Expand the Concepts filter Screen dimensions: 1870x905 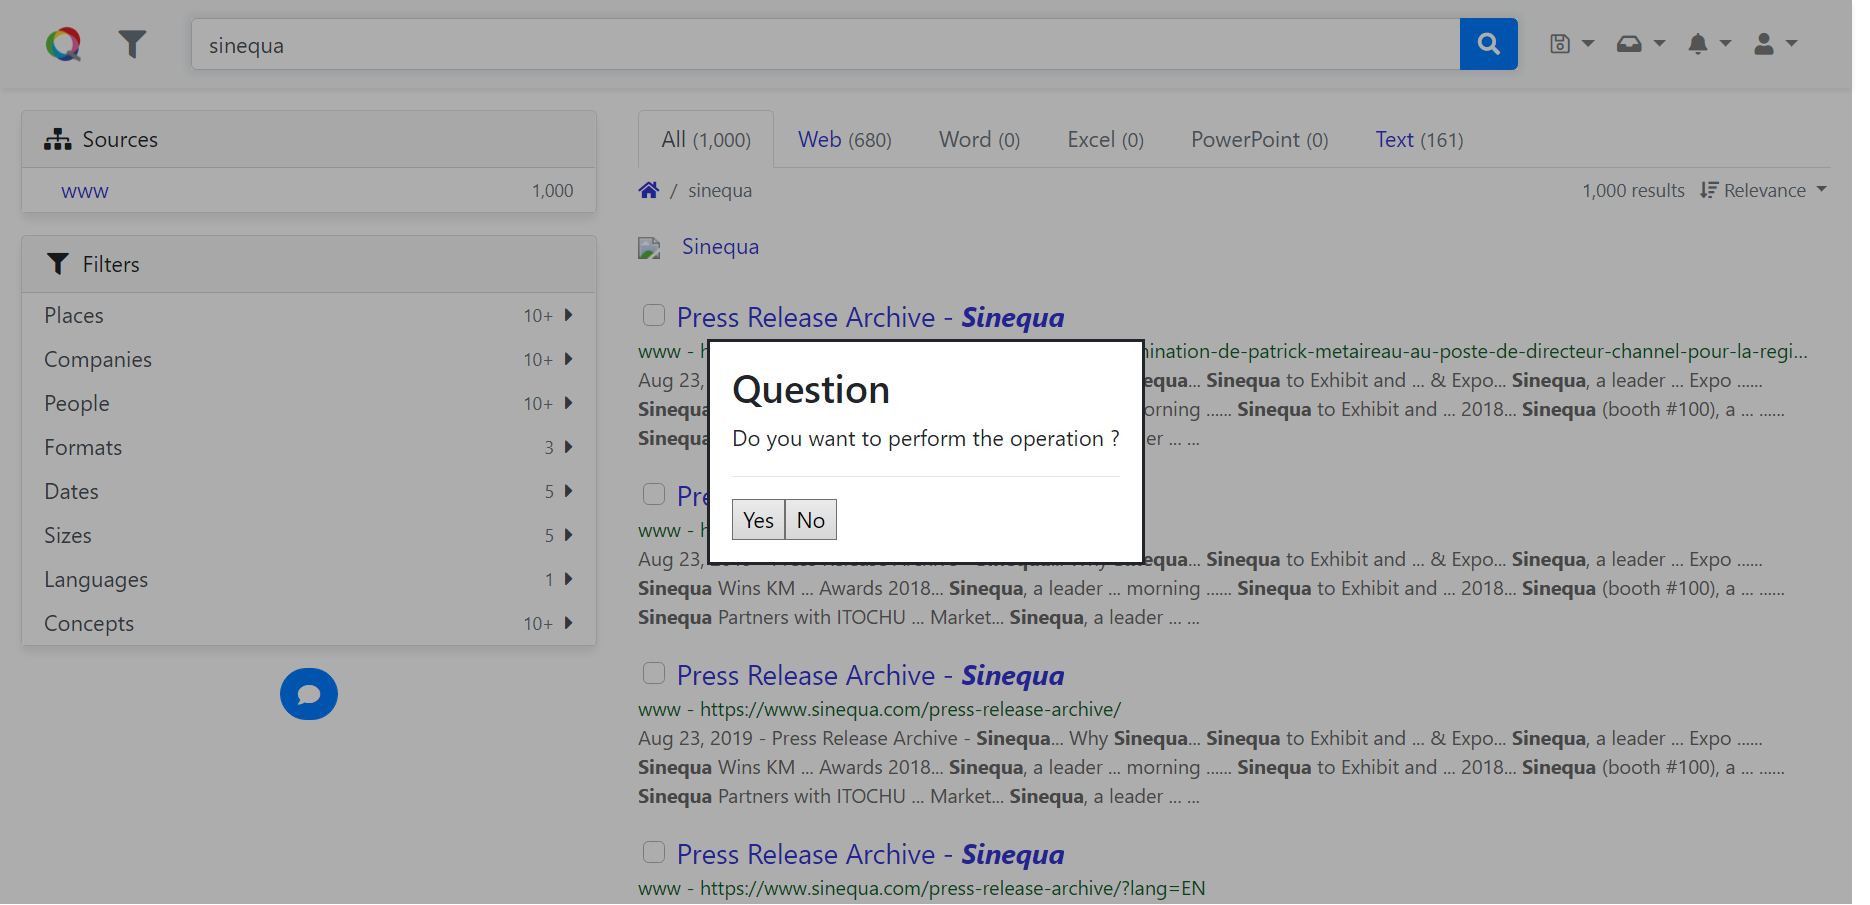tap(309, 623)
